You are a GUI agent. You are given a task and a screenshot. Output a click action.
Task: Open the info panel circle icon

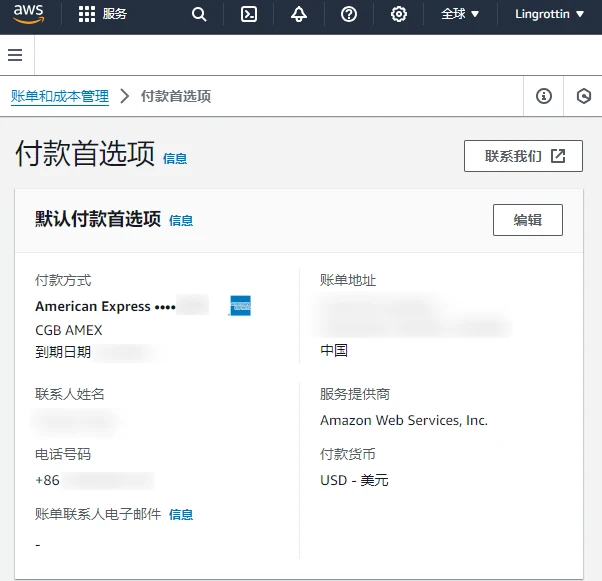coord(544,96)
